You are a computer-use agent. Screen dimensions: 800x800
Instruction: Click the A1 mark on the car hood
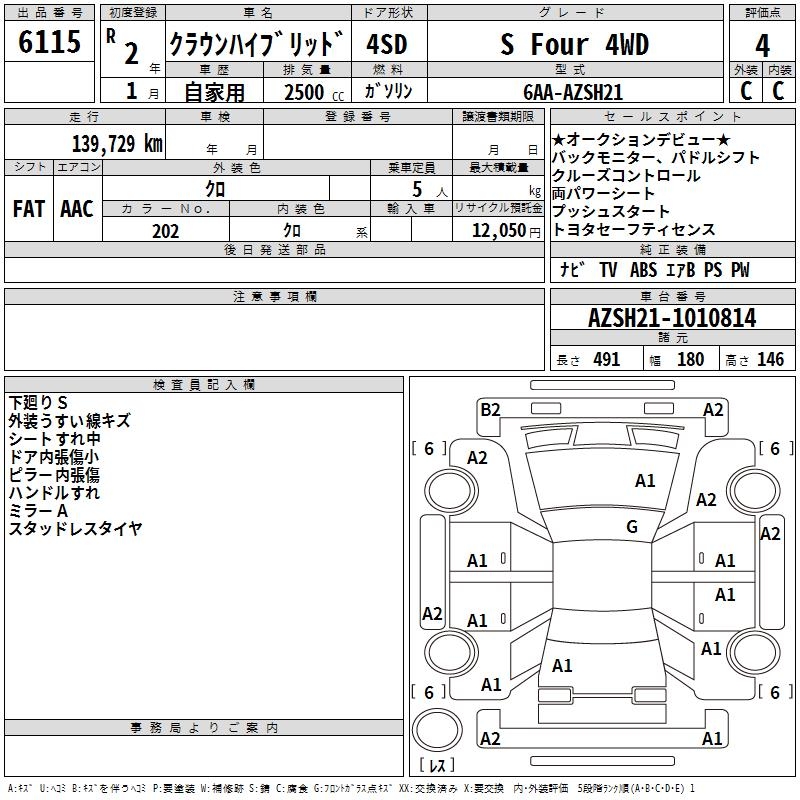(645, 481)
